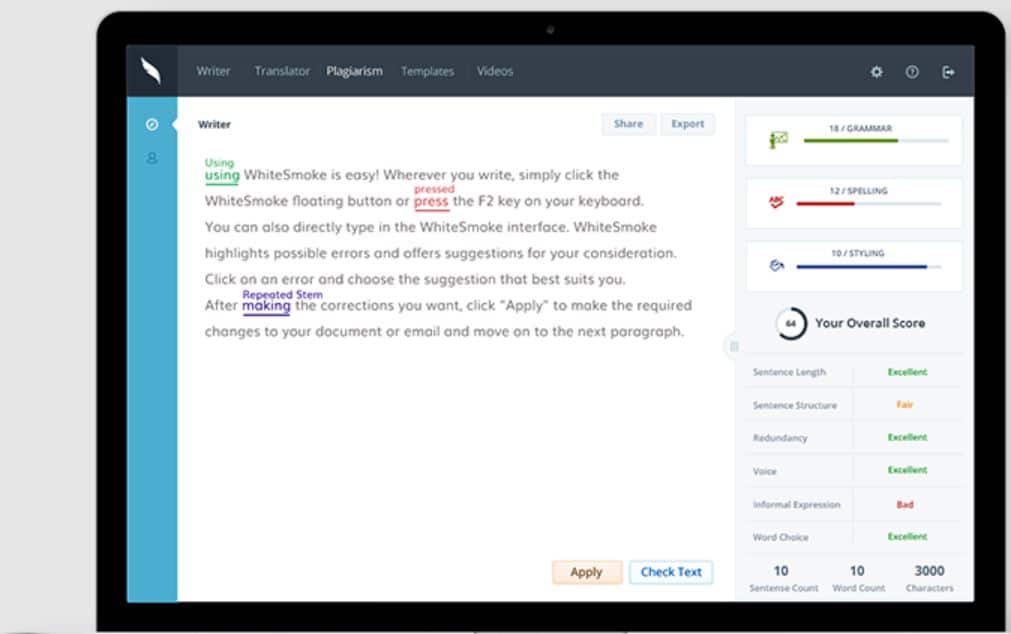Click the Styling score icon
The height and width of the screenshot is (634, 1011).
(x=776, y=265)
